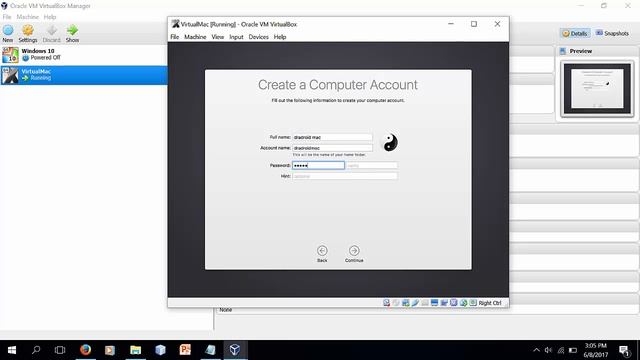Open the Windows Start menu
Screen dimensions: 640x360
[12, 350]
